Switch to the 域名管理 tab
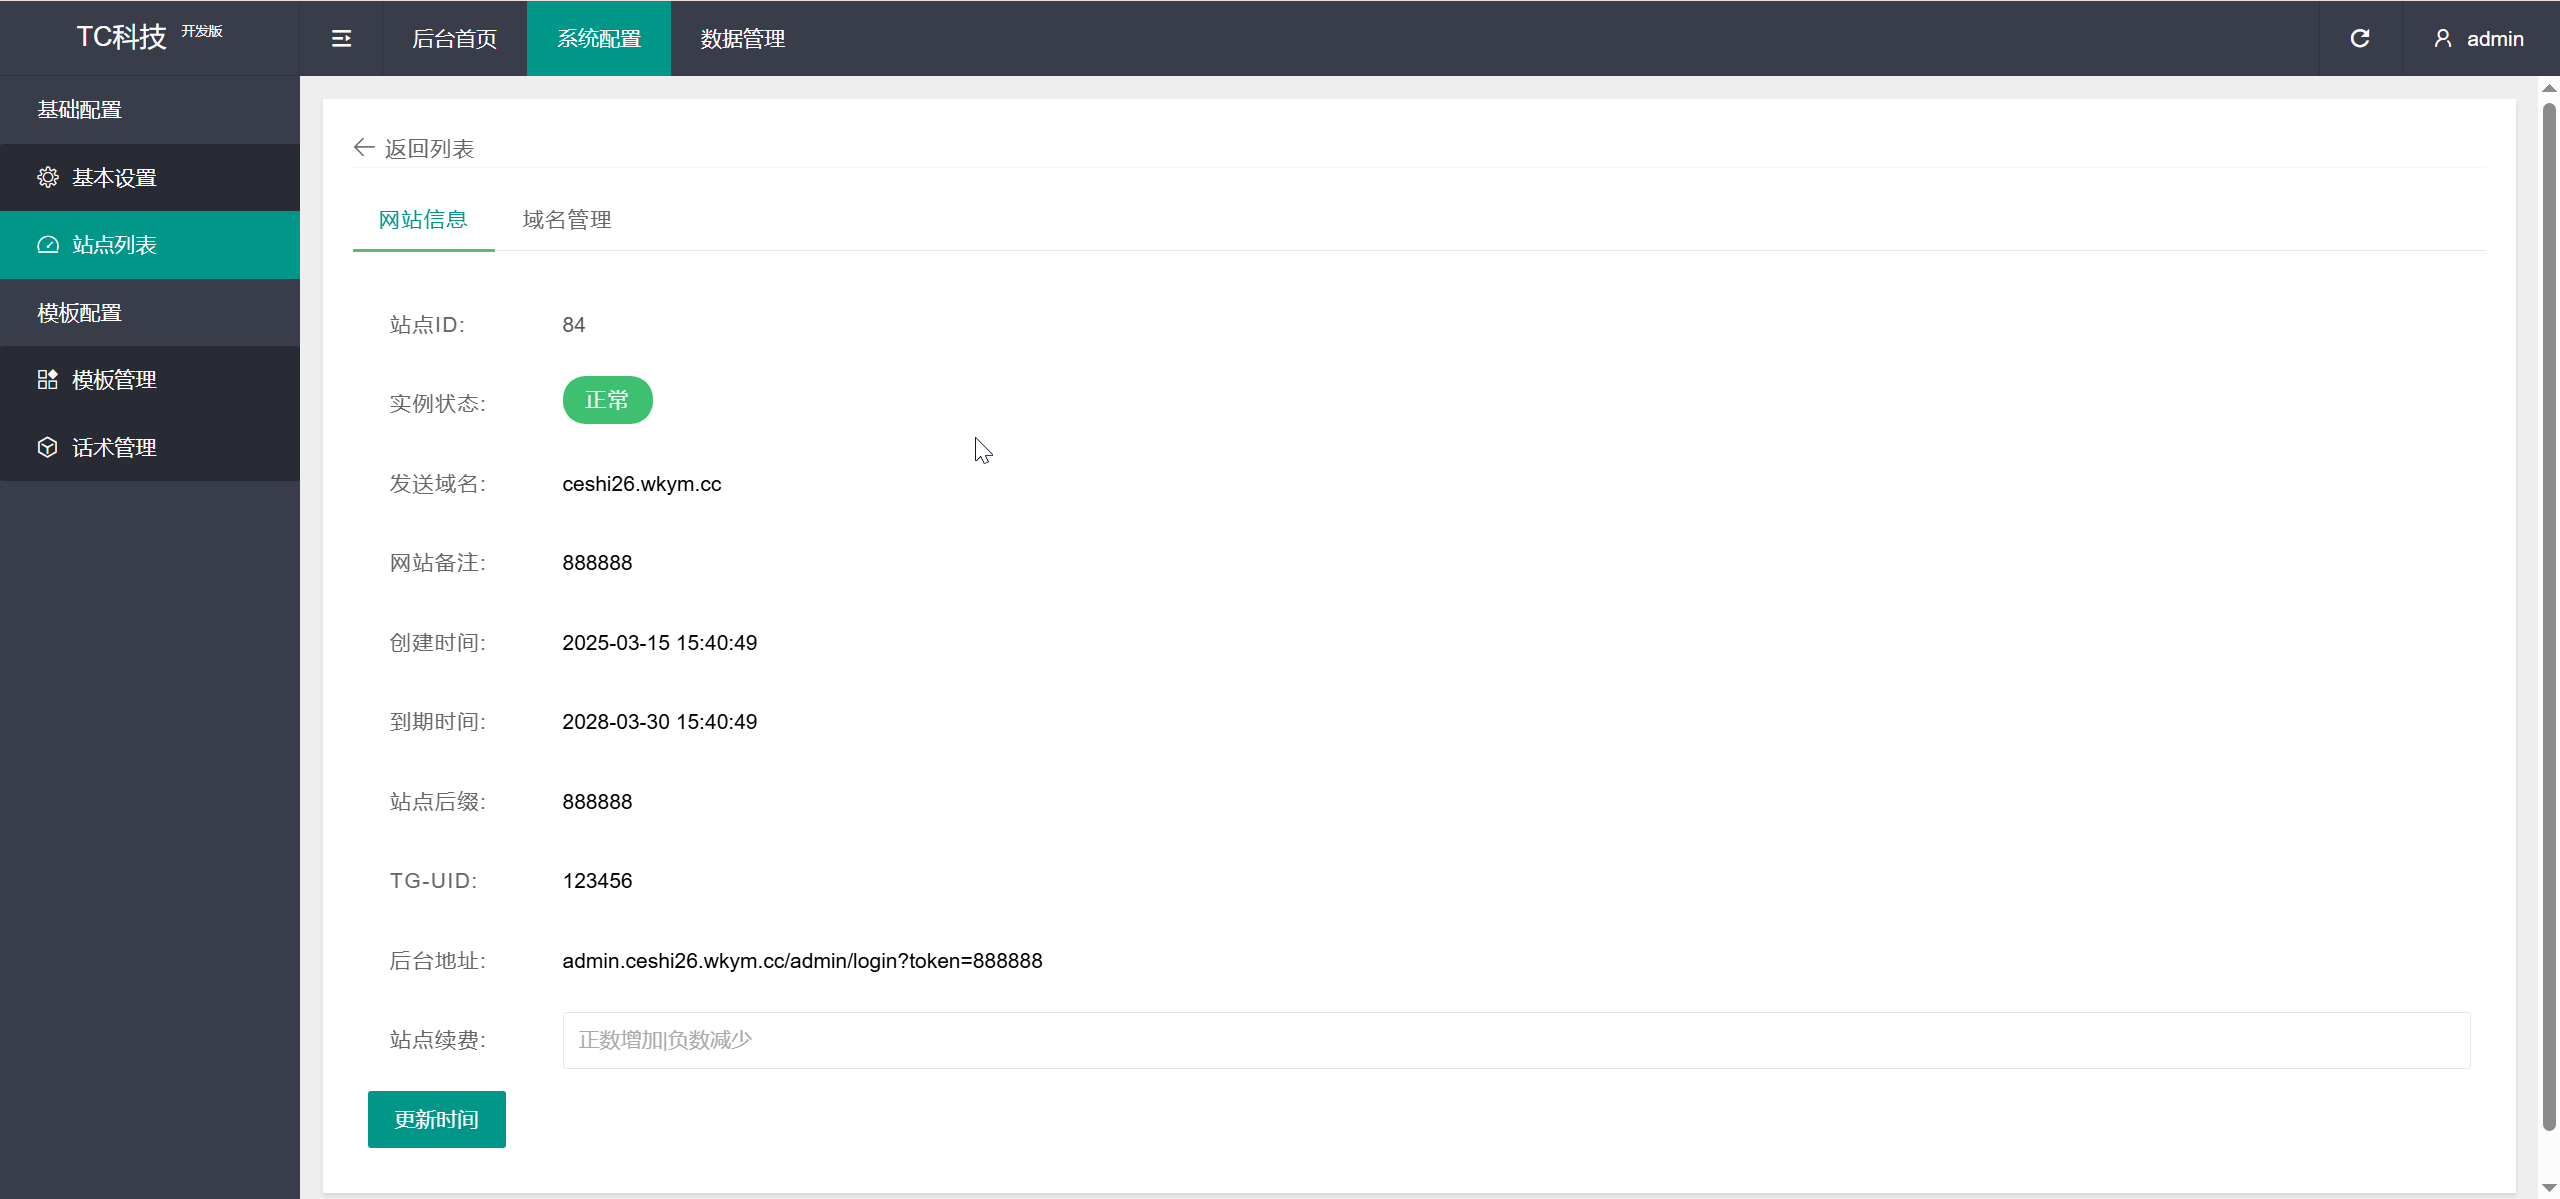This screenshot has height=1199, width=2560. pos(567,220)
